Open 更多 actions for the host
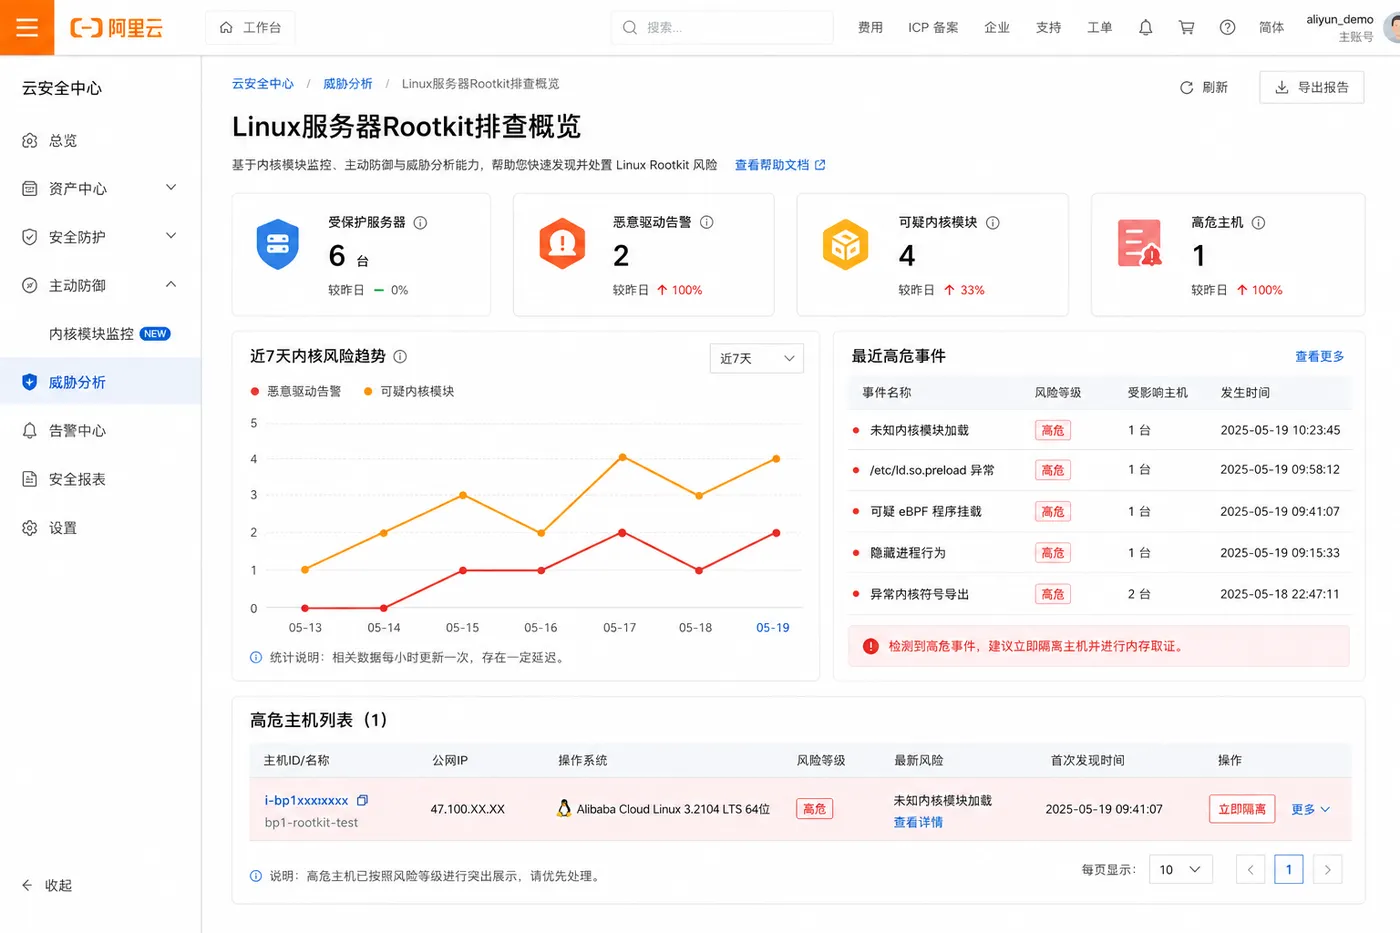 click(x=1310, y=809)
